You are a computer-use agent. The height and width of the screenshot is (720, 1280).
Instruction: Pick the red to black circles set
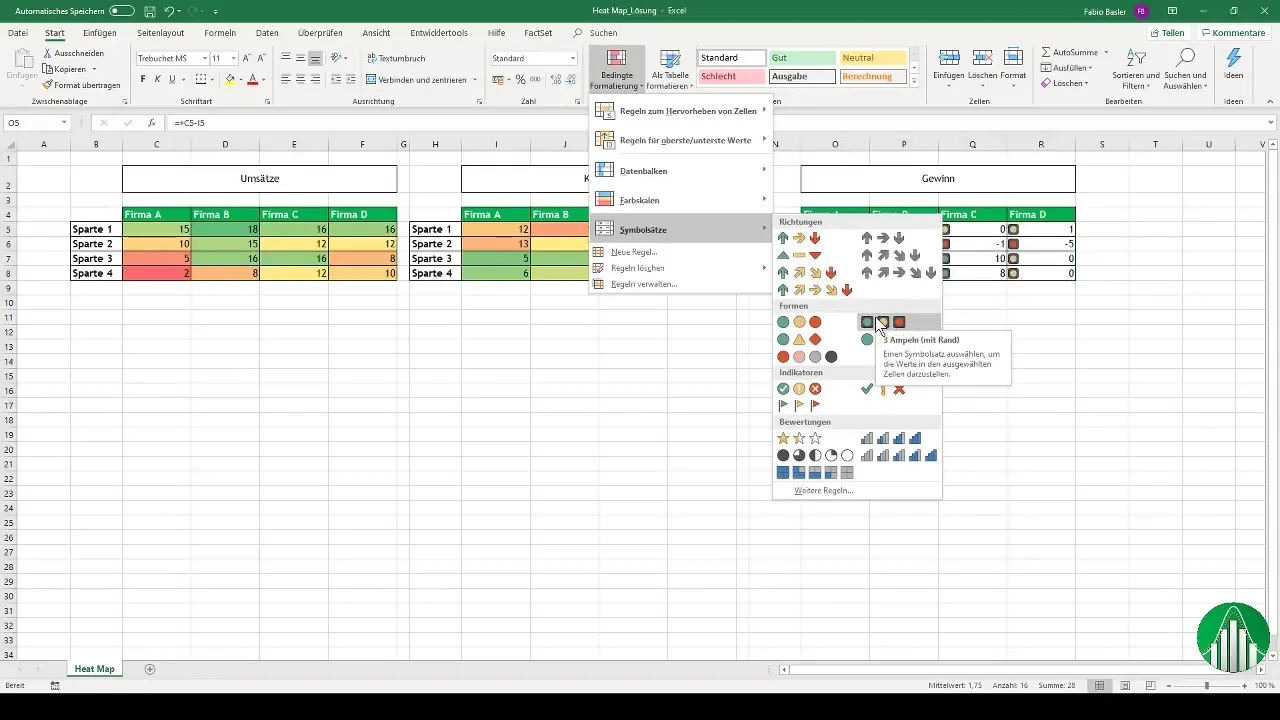pos(807,357)
